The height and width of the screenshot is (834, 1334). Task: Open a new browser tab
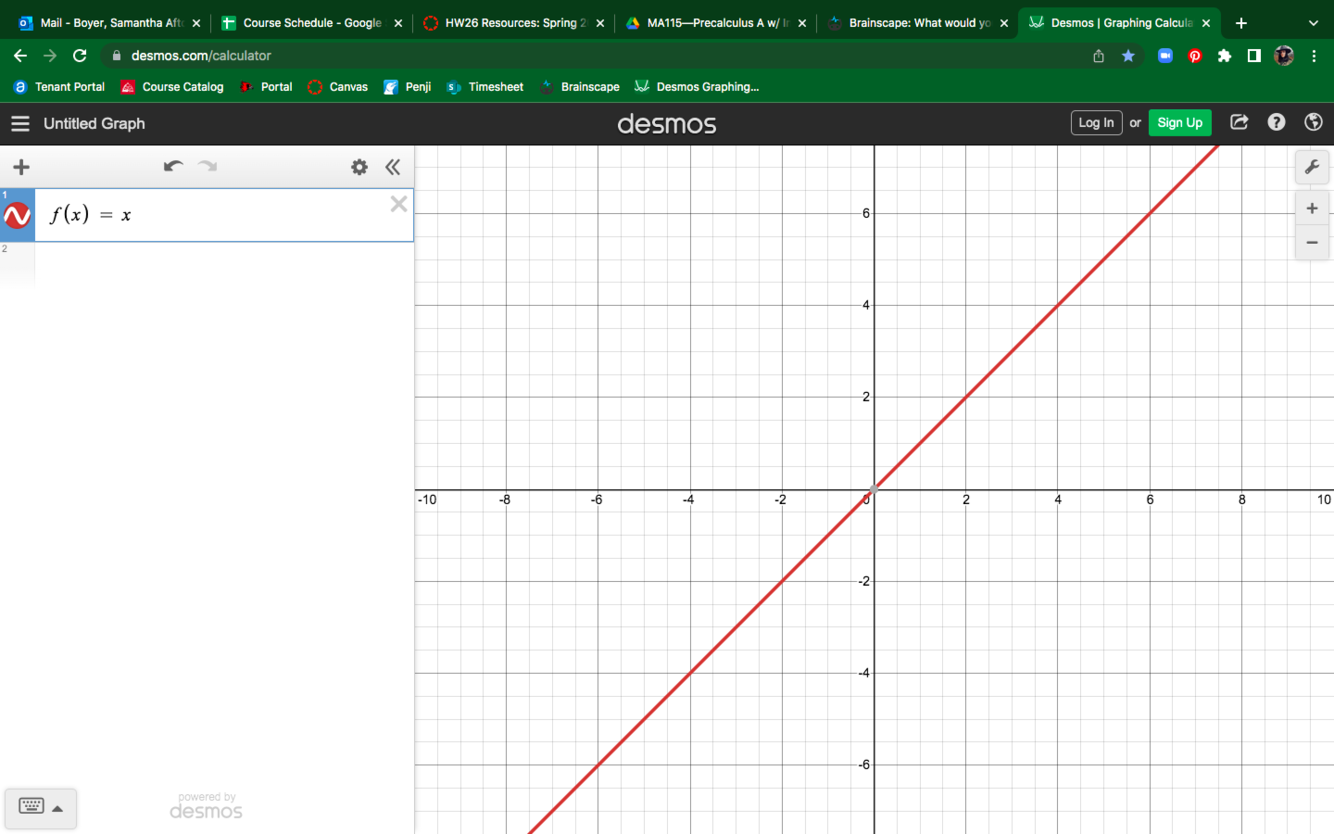[1241, 23]
